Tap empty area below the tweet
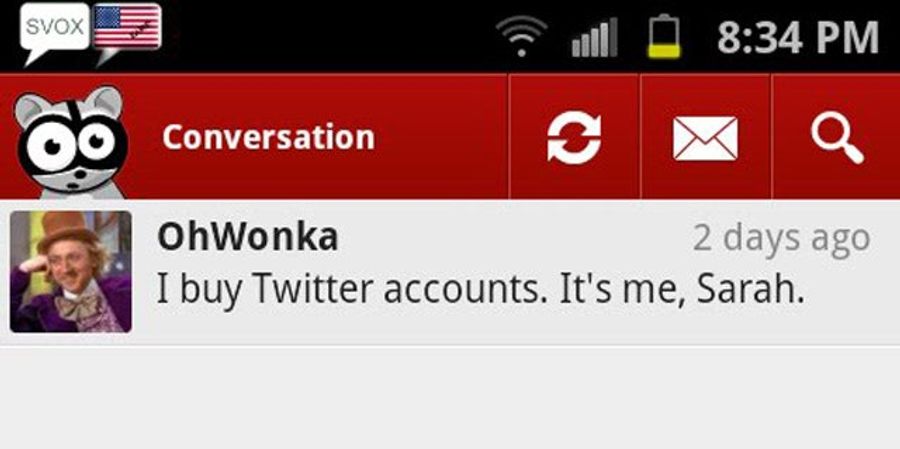Viewport: 900px width, 449px height. [x=450, y=397]
